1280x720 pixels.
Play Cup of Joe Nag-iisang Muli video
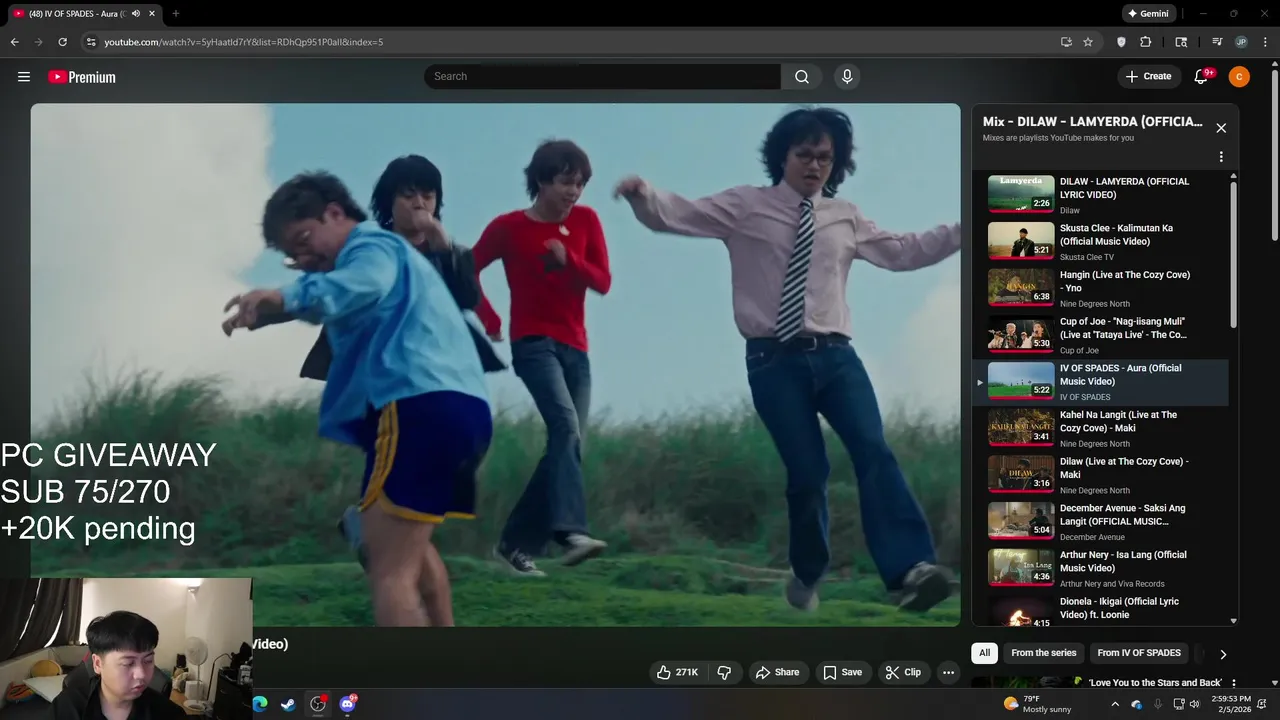[1100, 335]
